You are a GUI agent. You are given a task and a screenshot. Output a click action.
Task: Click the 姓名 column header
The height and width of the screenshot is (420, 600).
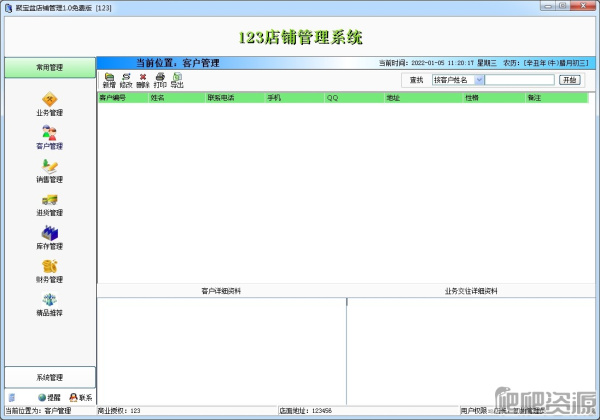click(158, 98)
